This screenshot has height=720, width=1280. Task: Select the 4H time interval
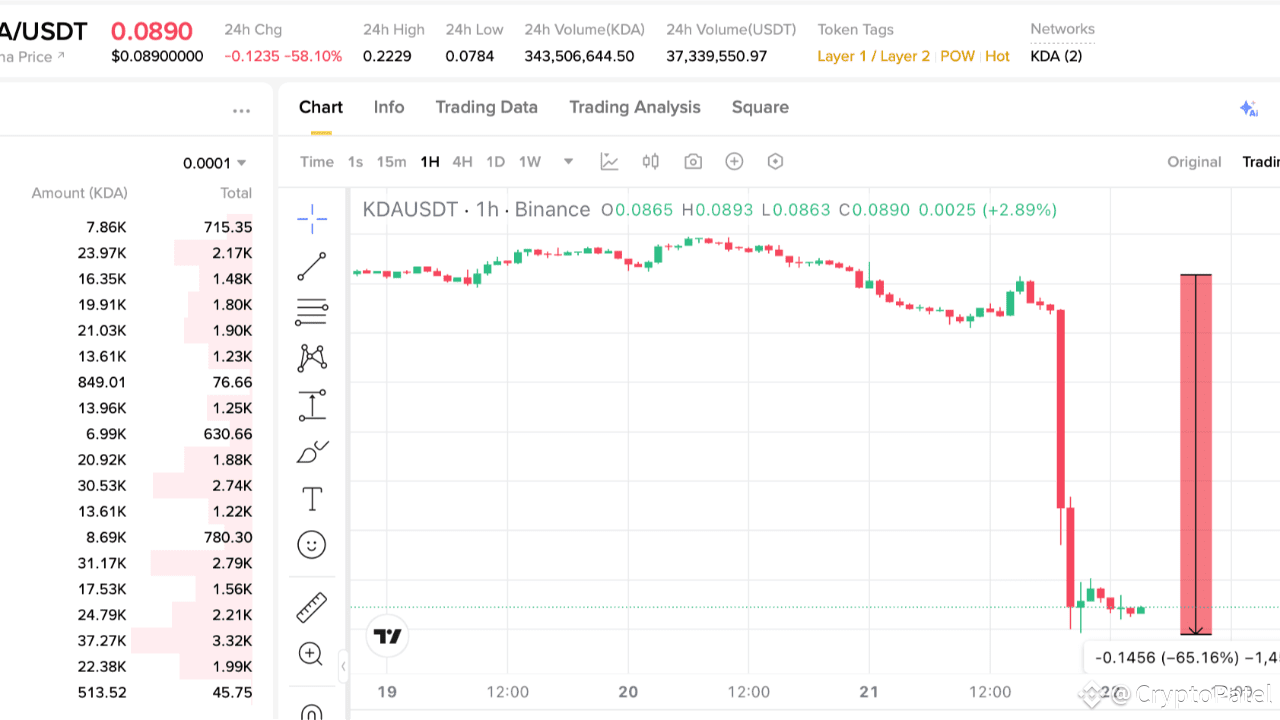click(462, 162)
